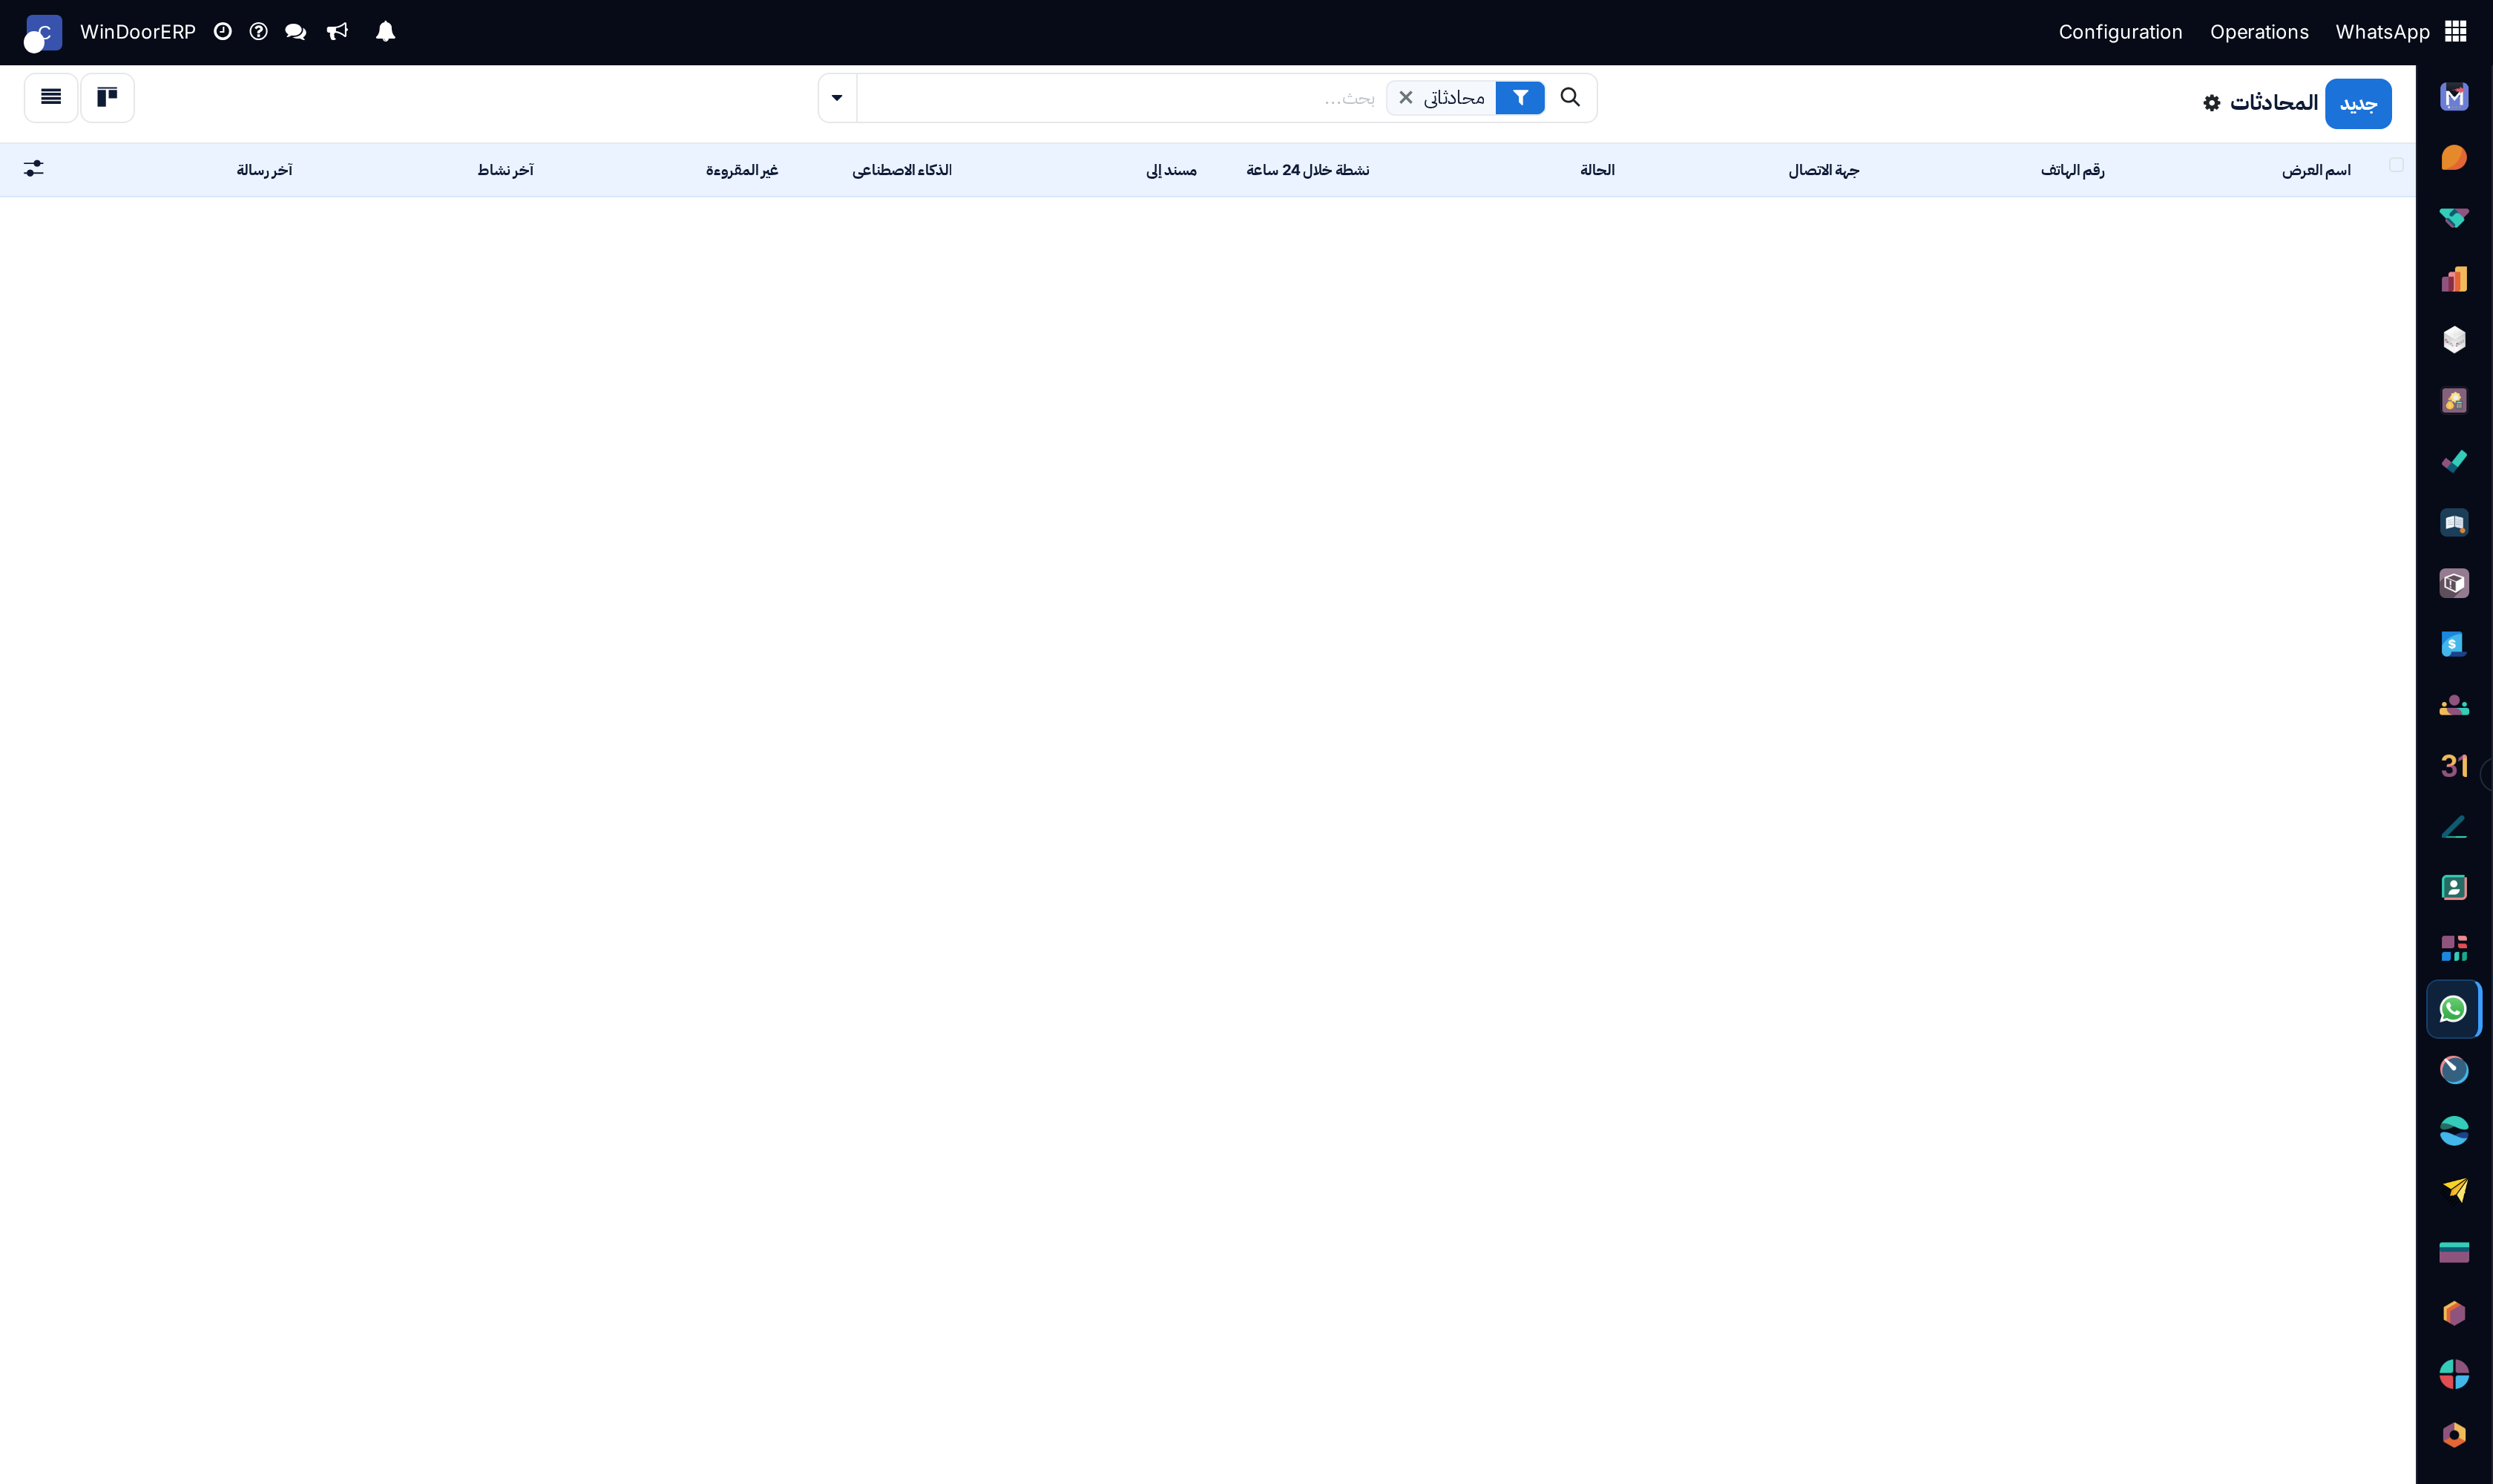
Task: Open optional columns settings in table header
Action: (x=34, y=169)
